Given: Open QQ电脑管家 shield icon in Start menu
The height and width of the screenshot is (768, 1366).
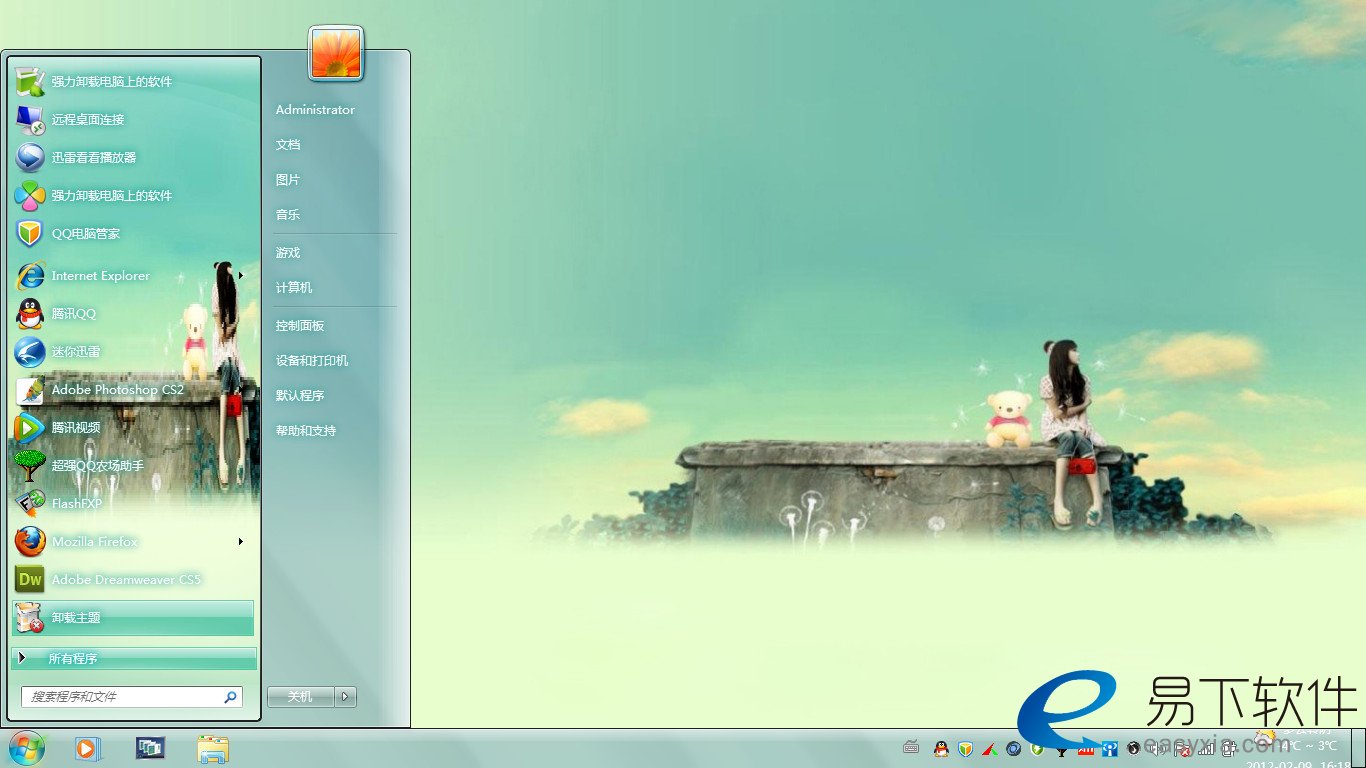Looking at the screenshot, I should click(x=30, y=234).
